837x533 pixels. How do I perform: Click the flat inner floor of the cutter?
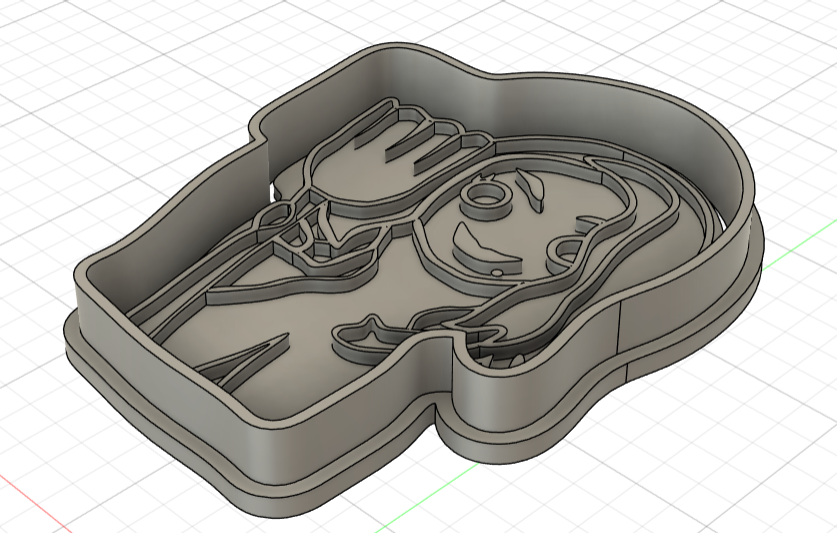290,300
